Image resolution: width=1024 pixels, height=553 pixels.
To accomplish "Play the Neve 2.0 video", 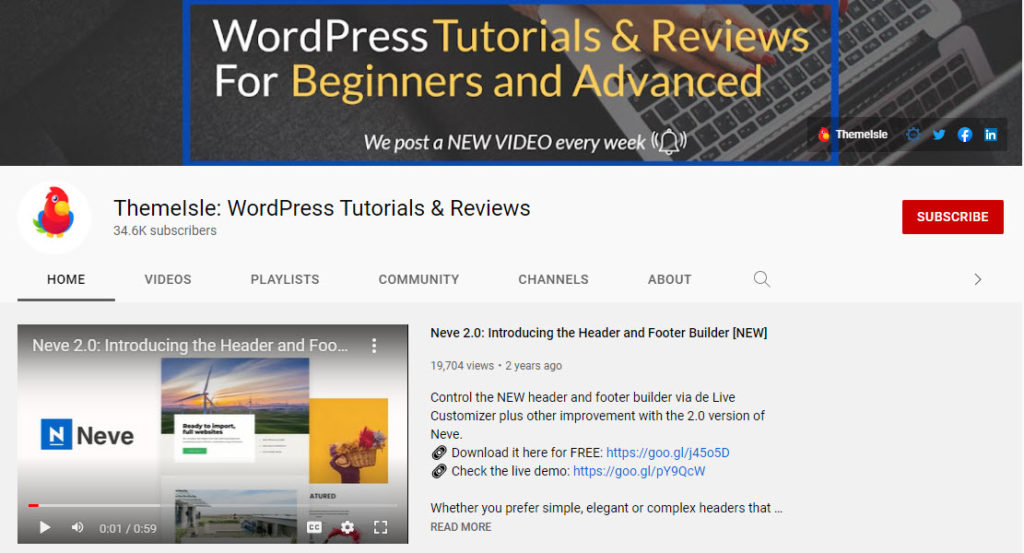I will [44, 527].
